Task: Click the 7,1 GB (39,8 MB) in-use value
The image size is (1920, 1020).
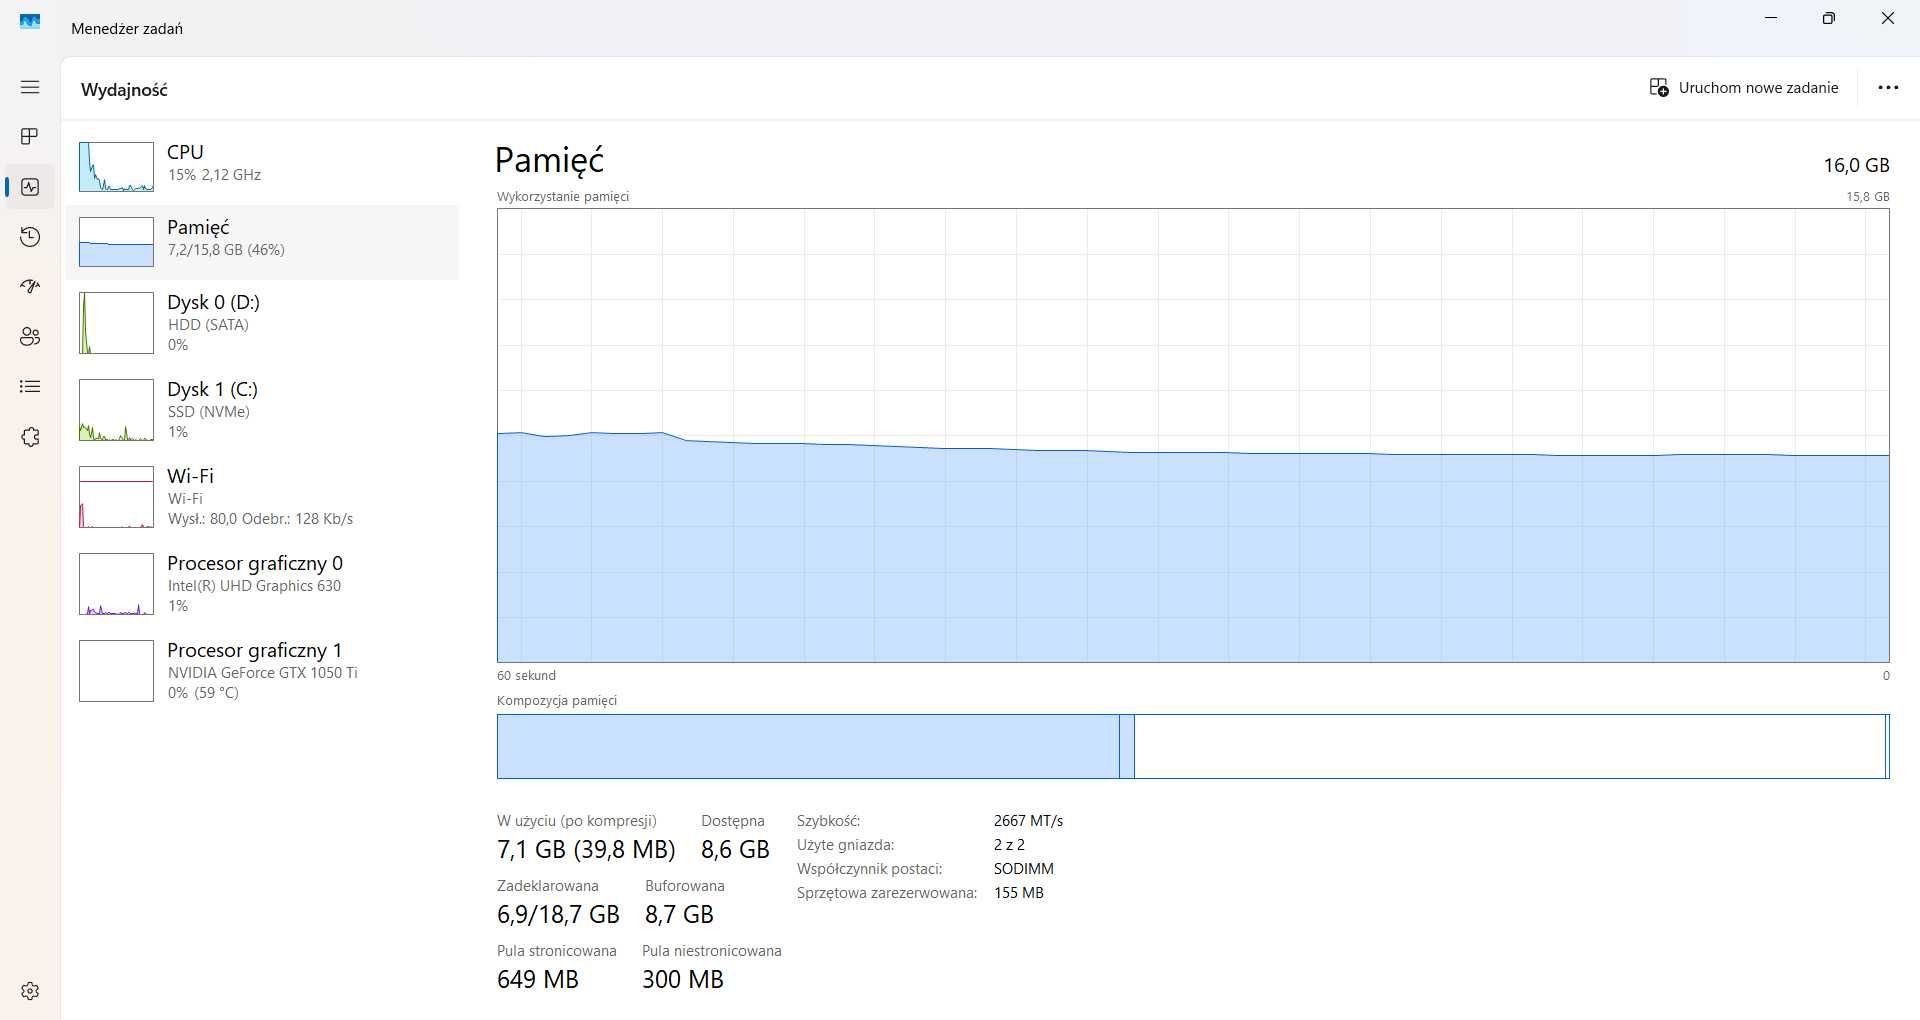Action: point(586,850)
